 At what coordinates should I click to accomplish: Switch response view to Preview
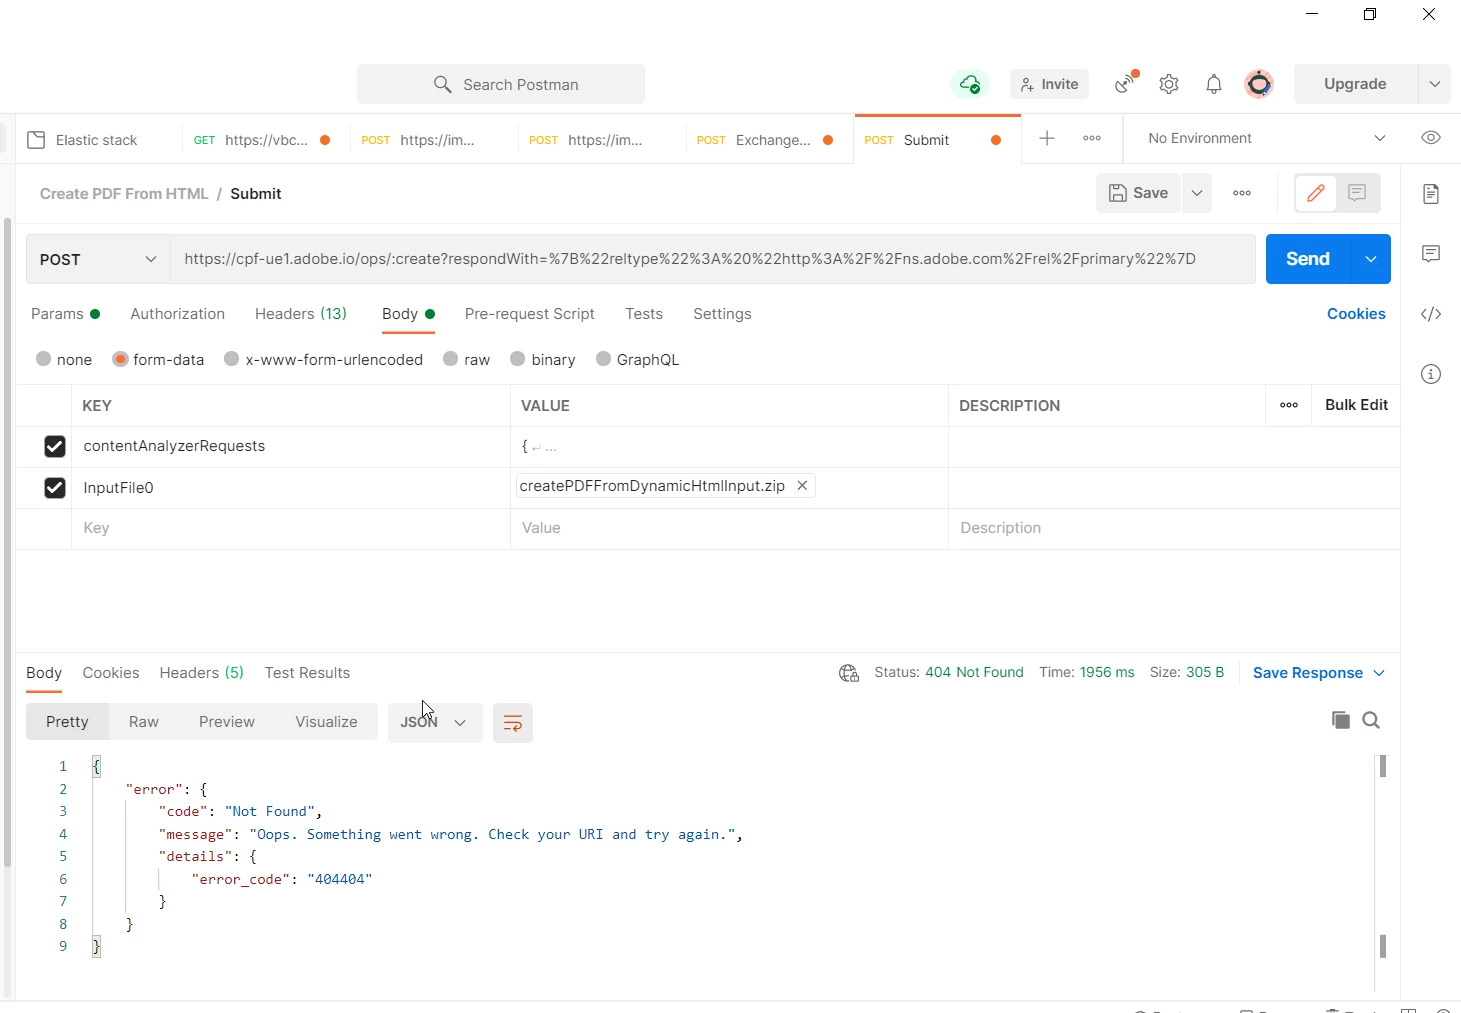[x=227, y=722]
